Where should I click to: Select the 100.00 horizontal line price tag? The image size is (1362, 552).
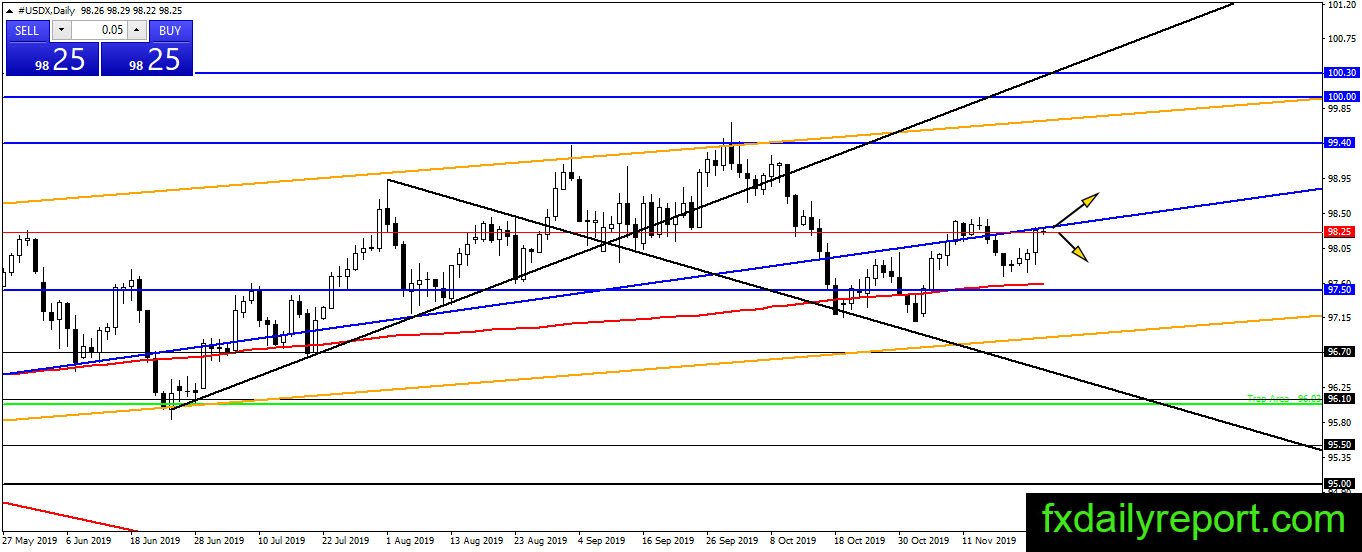point(1341,96)
